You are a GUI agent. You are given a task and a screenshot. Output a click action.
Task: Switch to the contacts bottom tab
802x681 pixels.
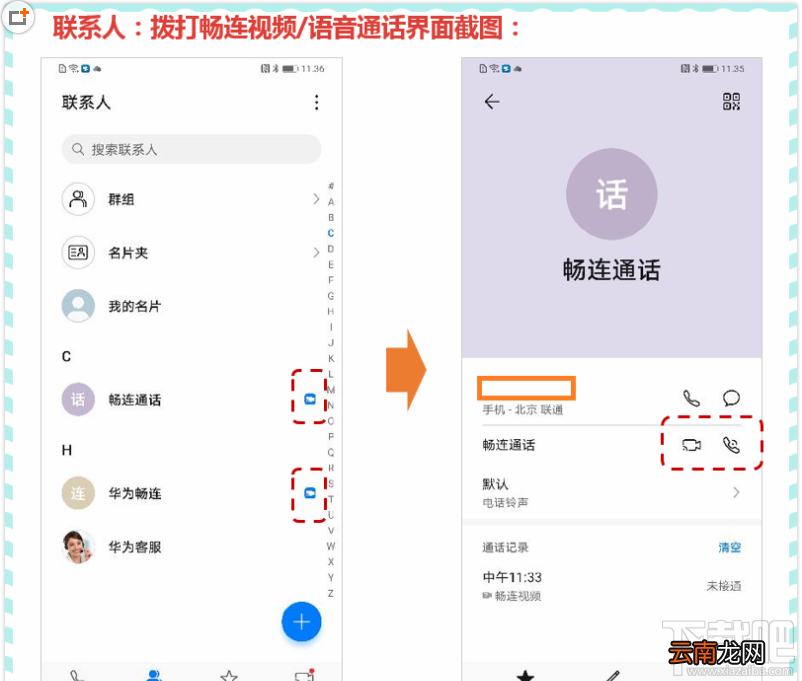tap(153, 675)
